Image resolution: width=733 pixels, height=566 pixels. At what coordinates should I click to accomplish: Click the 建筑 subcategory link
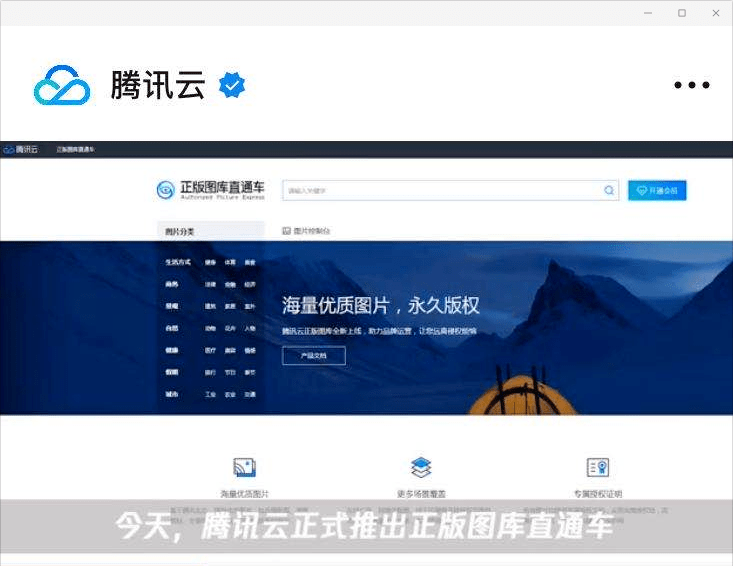(210, 306)
